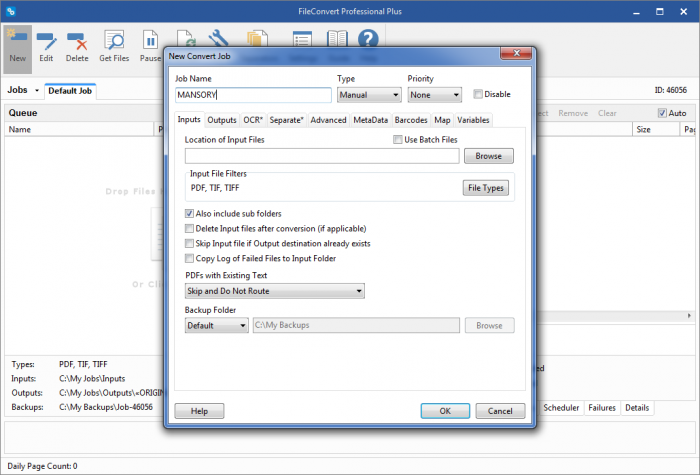700x475 pixels.
Task: Open the Scheduler tab in main window
Action: pyautogui.click(x=561, y=408)
